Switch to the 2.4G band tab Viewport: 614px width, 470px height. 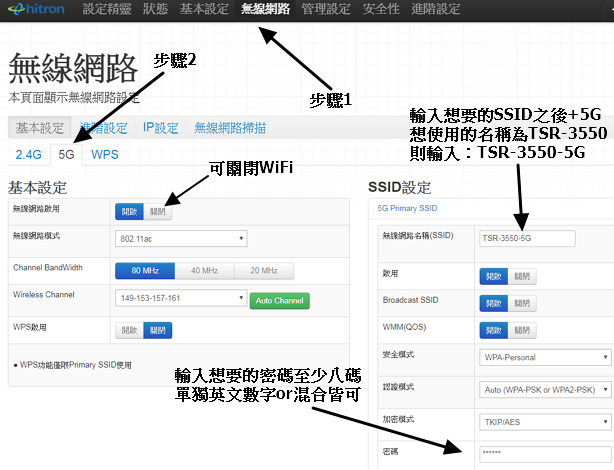pyautogui.click(x=28, y=154)
